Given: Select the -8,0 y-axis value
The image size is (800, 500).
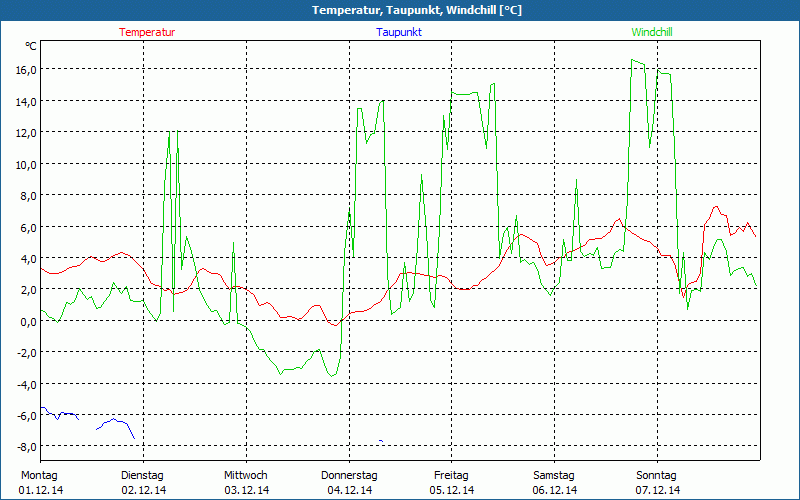Looking at the screenshot, I should coord(25,446).
